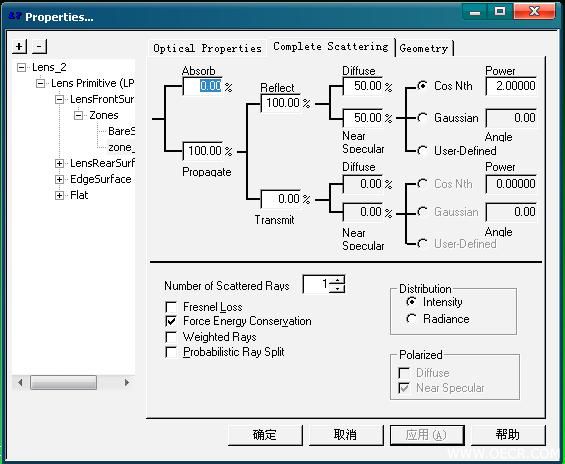
Task: Click the tree scrollbar left arrow
Action: click(x=21, y=382)
